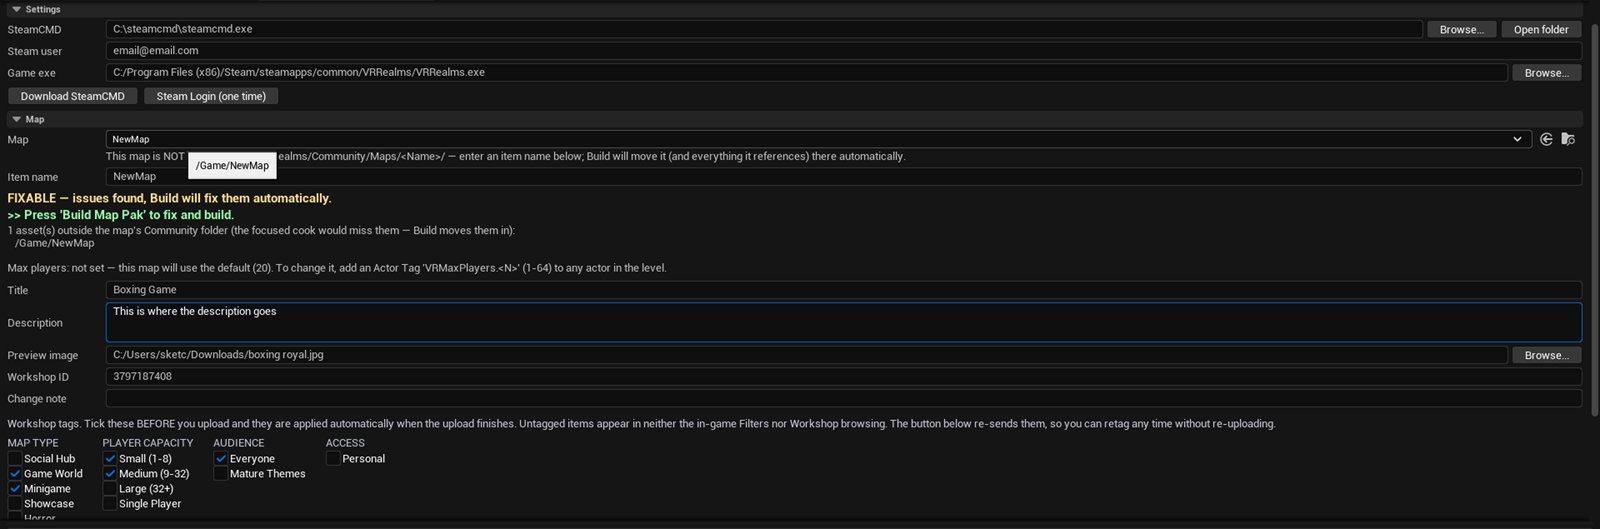Tick the Personal access checkbox
This screenshot has width=1600, height=529.
click(x=333, y=459)
